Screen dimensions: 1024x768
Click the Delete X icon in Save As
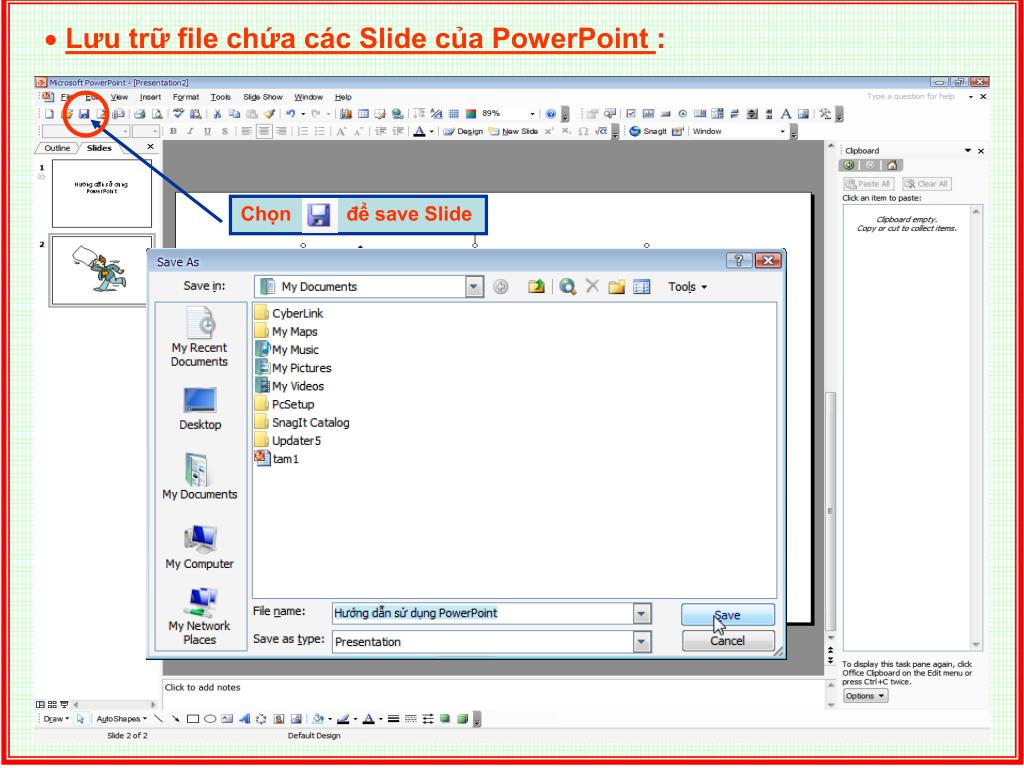pos(592,286)
